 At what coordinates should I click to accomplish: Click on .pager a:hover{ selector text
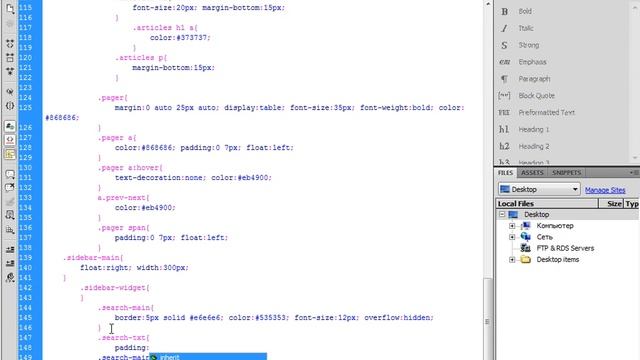130,168
